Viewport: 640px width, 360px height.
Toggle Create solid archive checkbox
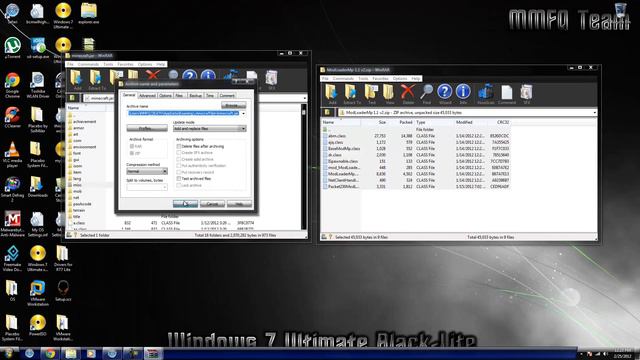click(x=178, y=159)
